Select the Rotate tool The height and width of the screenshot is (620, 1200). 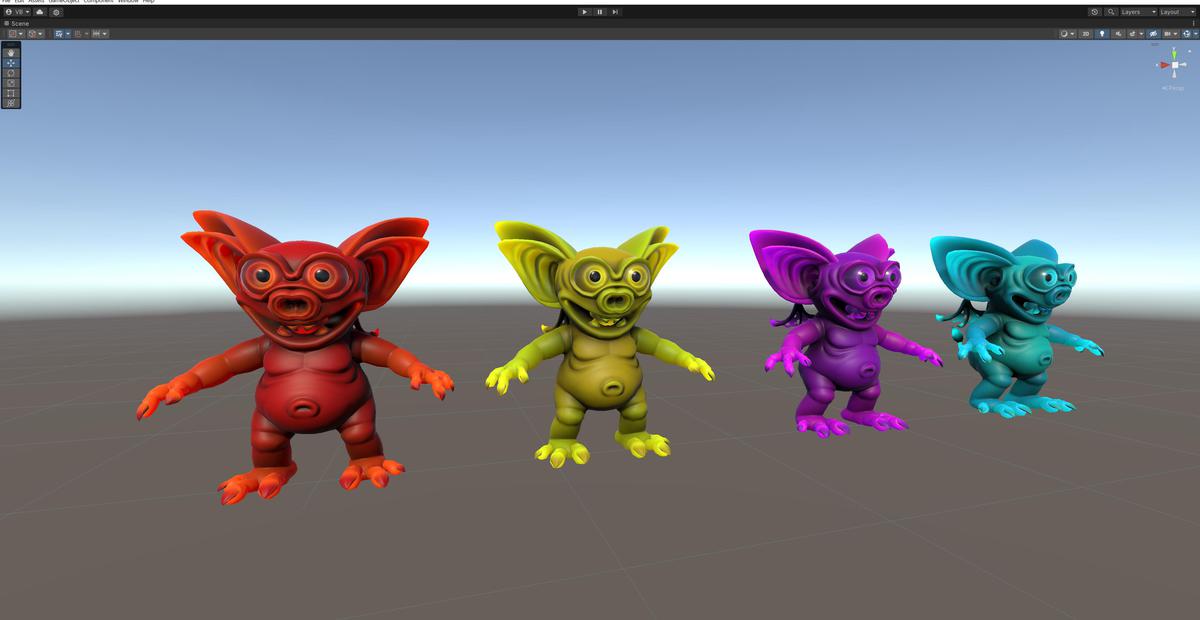coord(11,73)
